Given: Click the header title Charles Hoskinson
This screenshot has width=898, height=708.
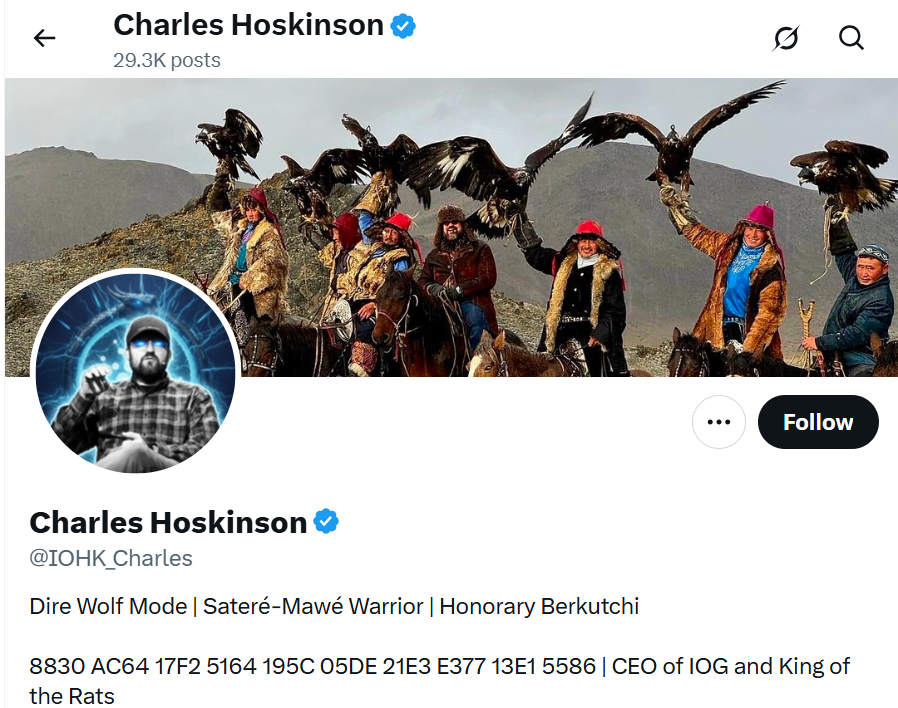Looking at the screenshot, I should click(249, 25).
